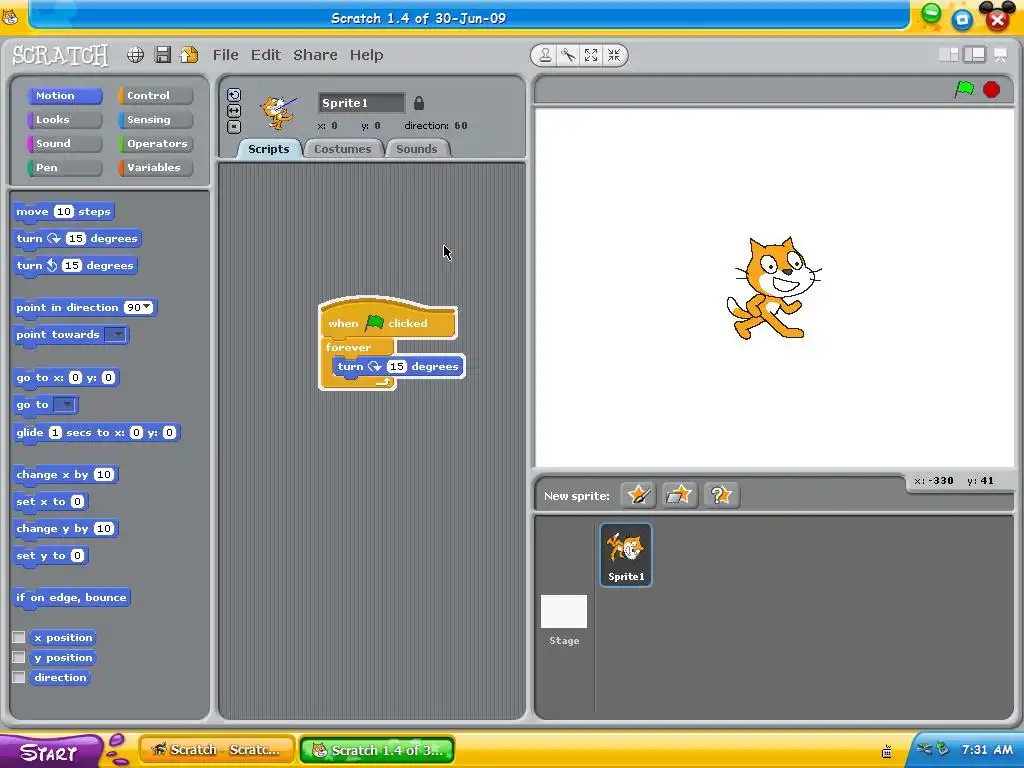Viewport: 1024px width, 768px height.
Task: Click the change x by 10 block
Action: (x=65, y=475)
